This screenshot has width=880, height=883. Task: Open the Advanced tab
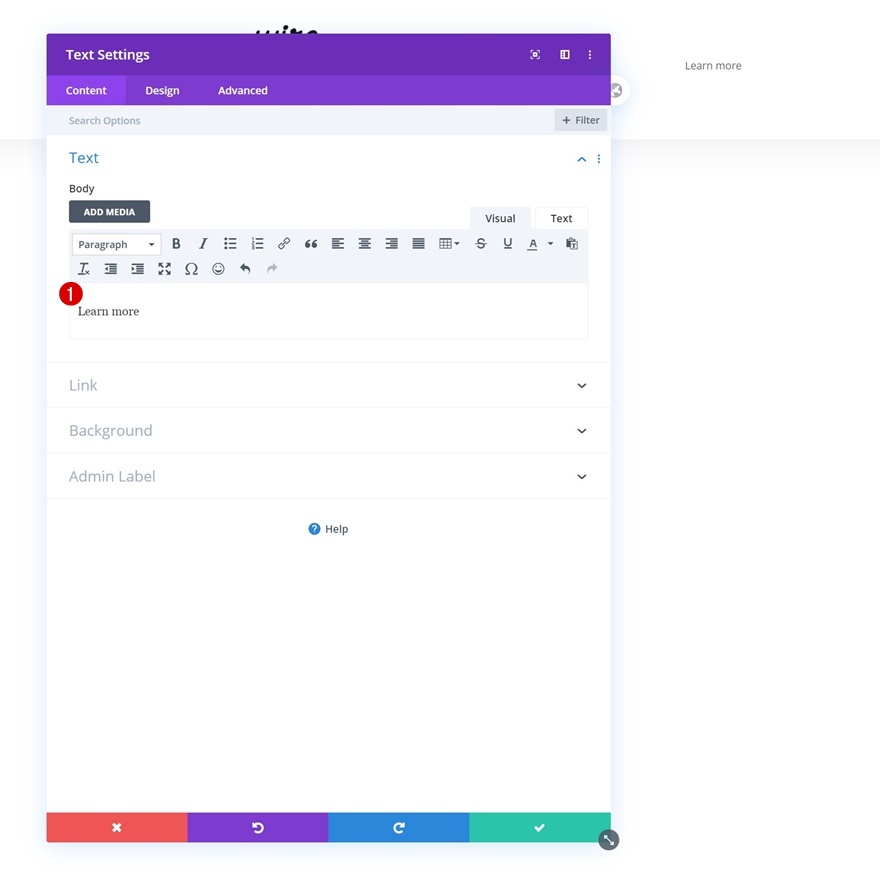click(243, 91)
